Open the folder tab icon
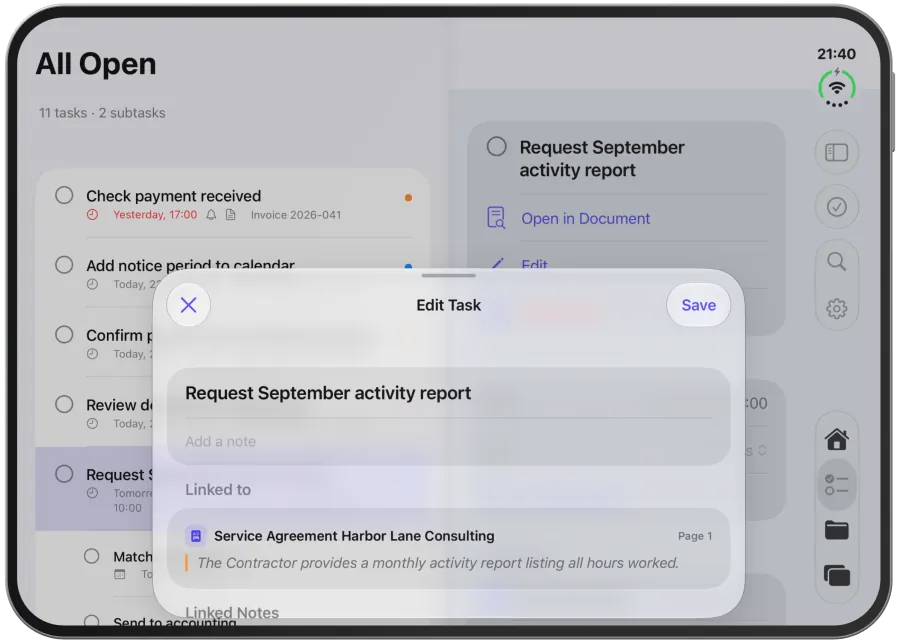Image resolution: width=900 pixels, height=643 pixels. click(x=836, y=530)
